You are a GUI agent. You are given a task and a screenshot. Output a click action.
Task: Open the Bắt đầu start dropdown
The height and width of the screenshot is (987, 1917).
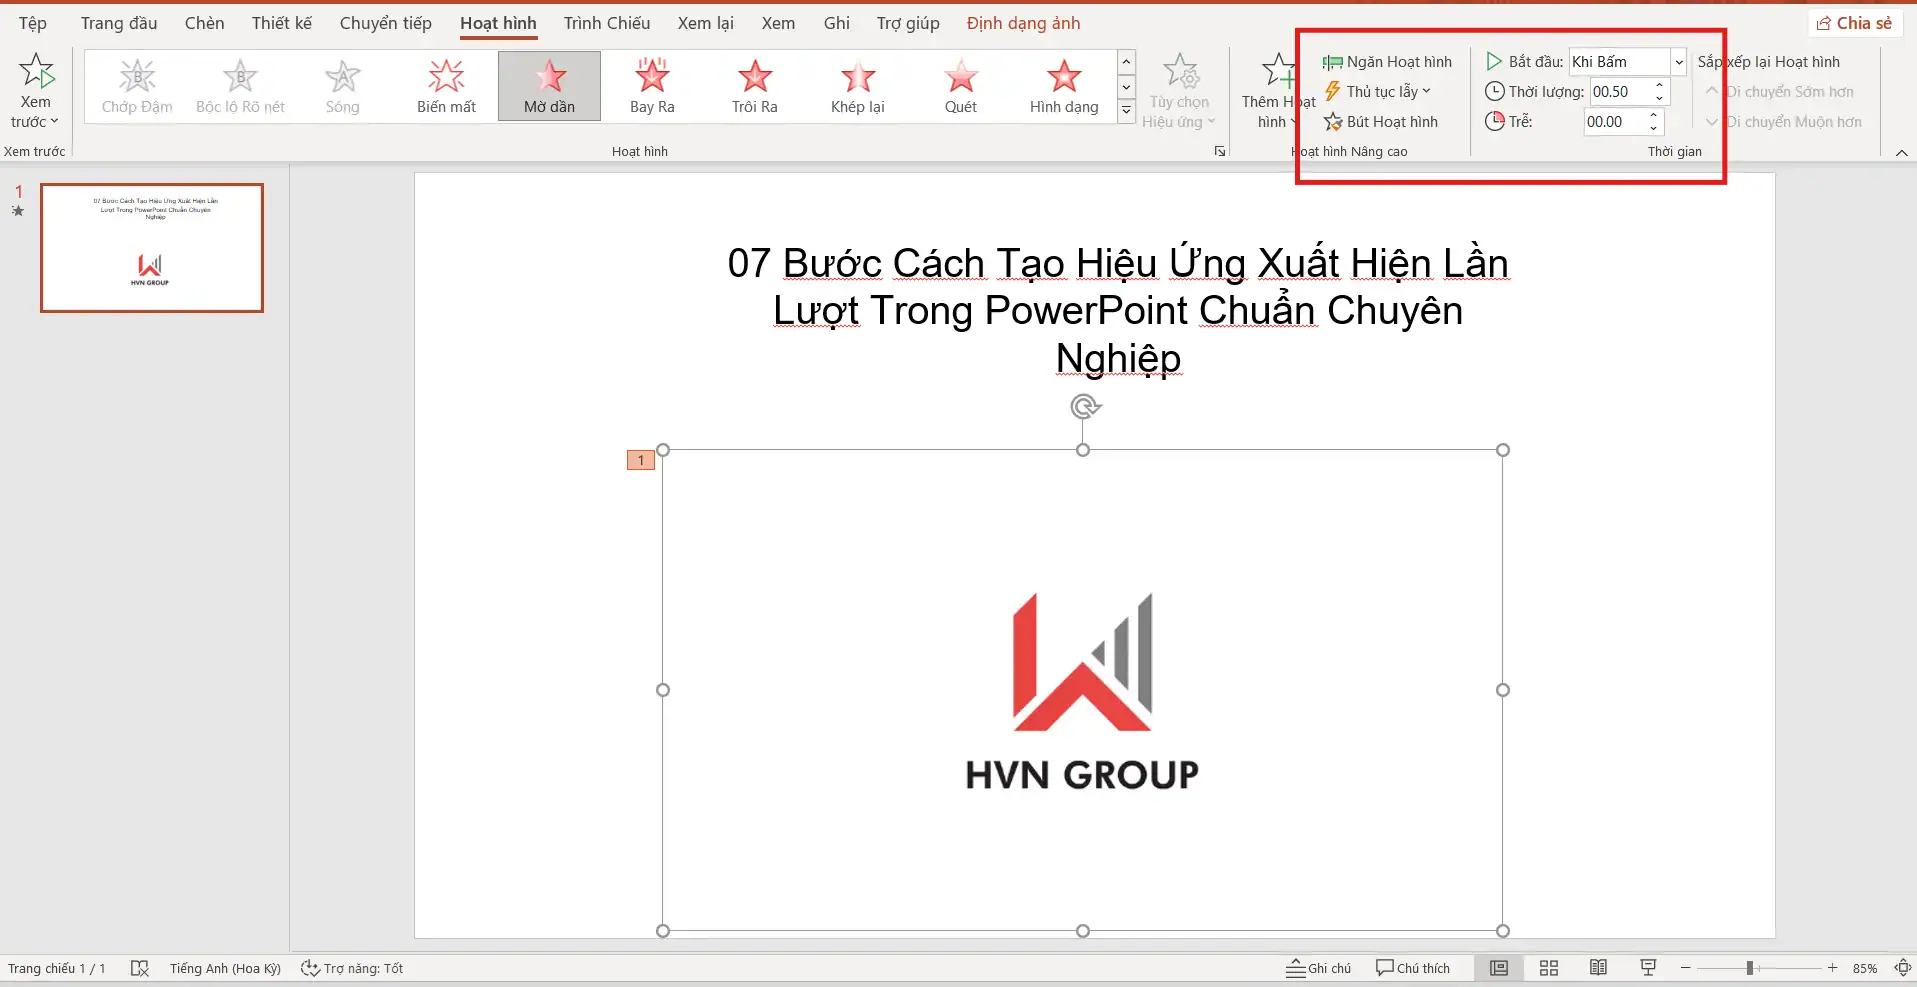(1679, 62)
